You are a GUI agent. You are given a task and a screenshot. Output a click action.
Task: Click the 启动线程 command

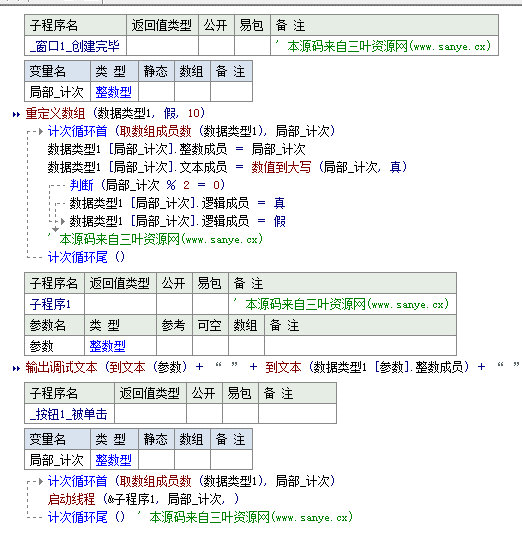tap(71, 499)
